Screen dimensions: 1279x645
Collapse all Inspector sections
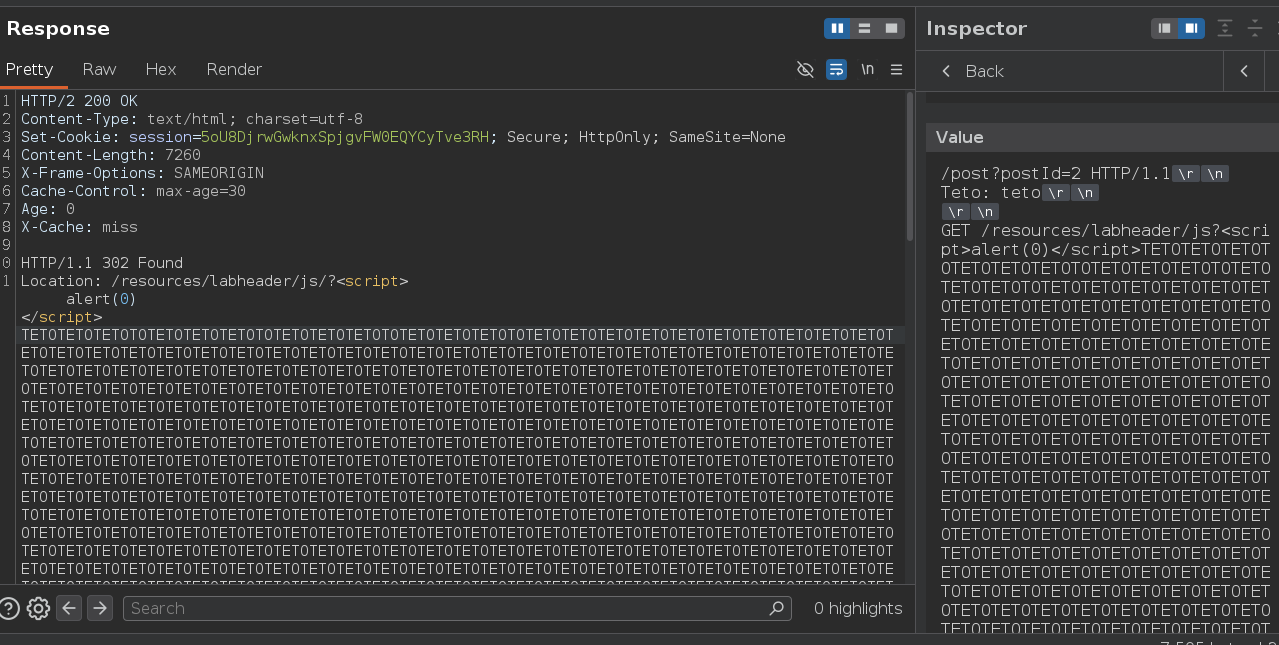coord(1255,28)
